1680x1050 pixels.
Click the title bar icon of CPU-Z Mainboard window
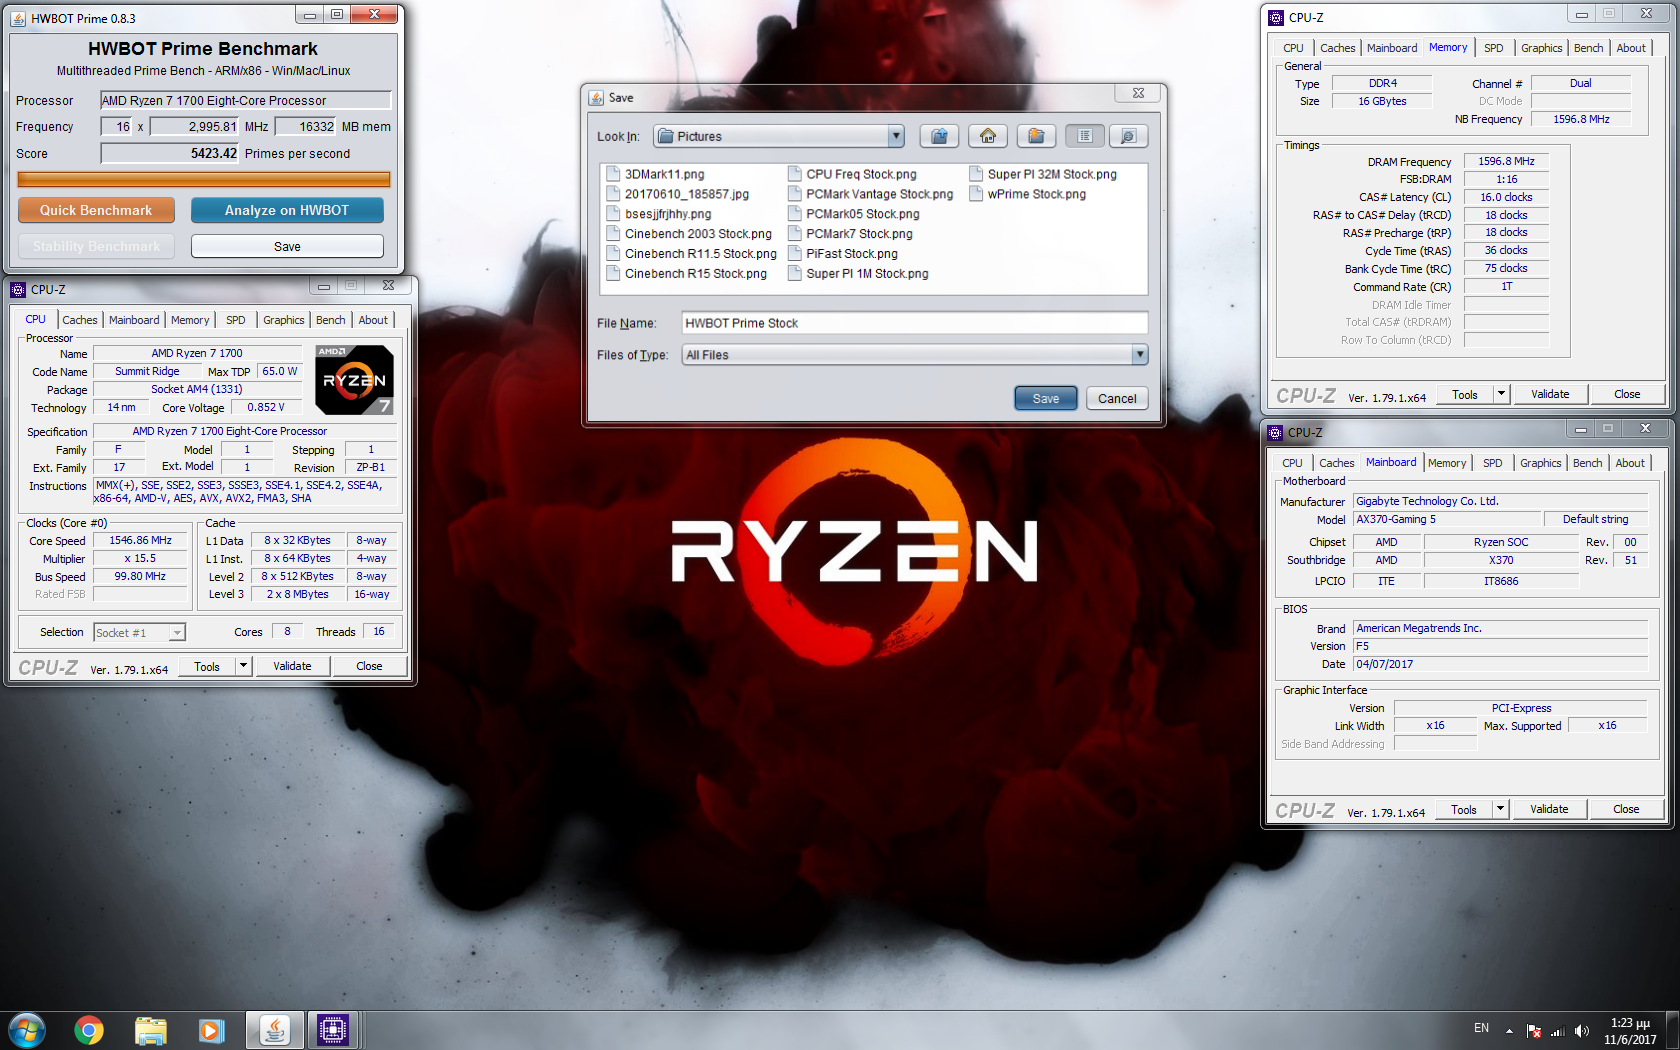1275,432
